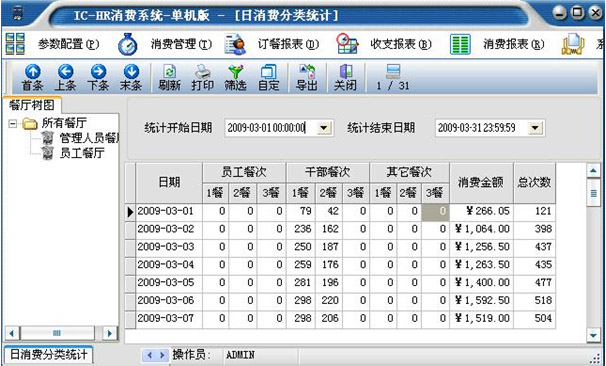This screenshot has height=366, width=606.
Task: Click the 总次数 column header
Action: coord(535,183)
